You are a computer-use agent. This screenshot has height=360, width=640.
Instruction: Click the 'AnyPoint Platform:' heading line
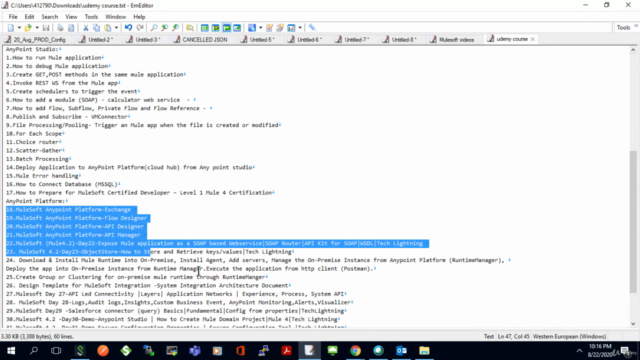click(x=36, y=201)
